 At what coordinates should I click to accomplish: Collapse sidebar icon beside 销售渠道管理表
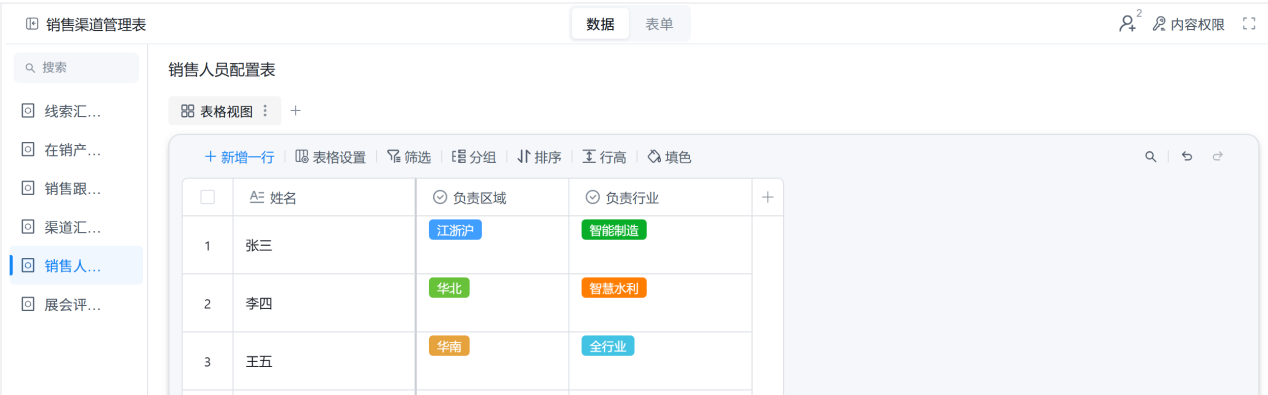pyautogui.click(x=32, y=24)
